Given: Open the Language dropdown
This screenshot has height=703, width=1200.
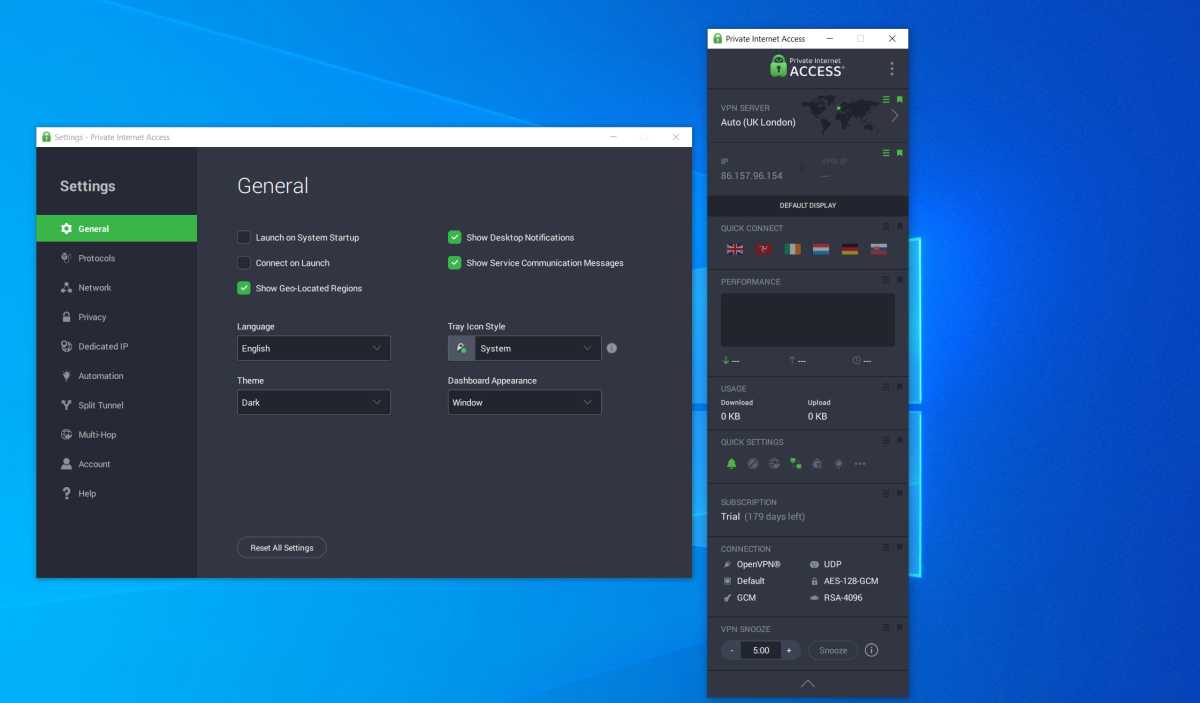Looking at the screenshot, I should [x=314, y=348].
